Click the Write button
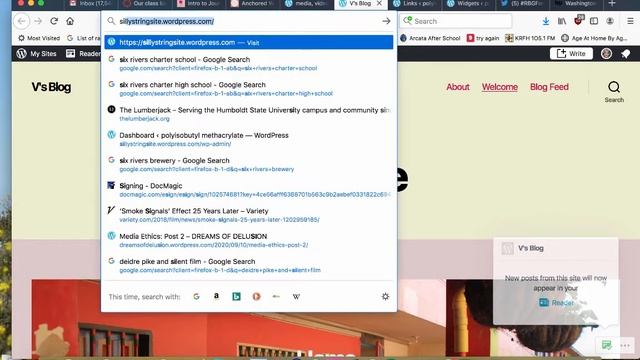The width and height of the screenshot is (640, 360). (571, 53)
